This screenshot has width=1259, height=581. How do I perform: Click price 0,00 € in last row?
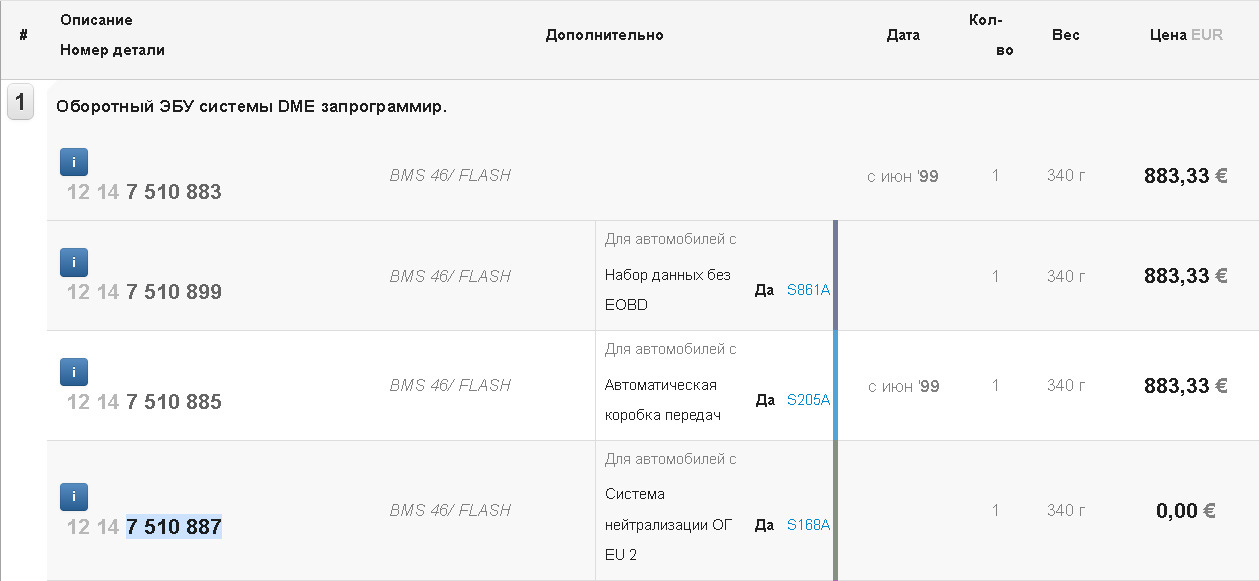pos(1185,511)
